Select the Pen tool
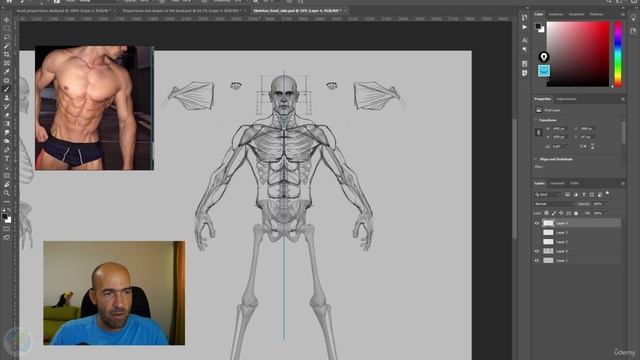 [x=7, y=150]
